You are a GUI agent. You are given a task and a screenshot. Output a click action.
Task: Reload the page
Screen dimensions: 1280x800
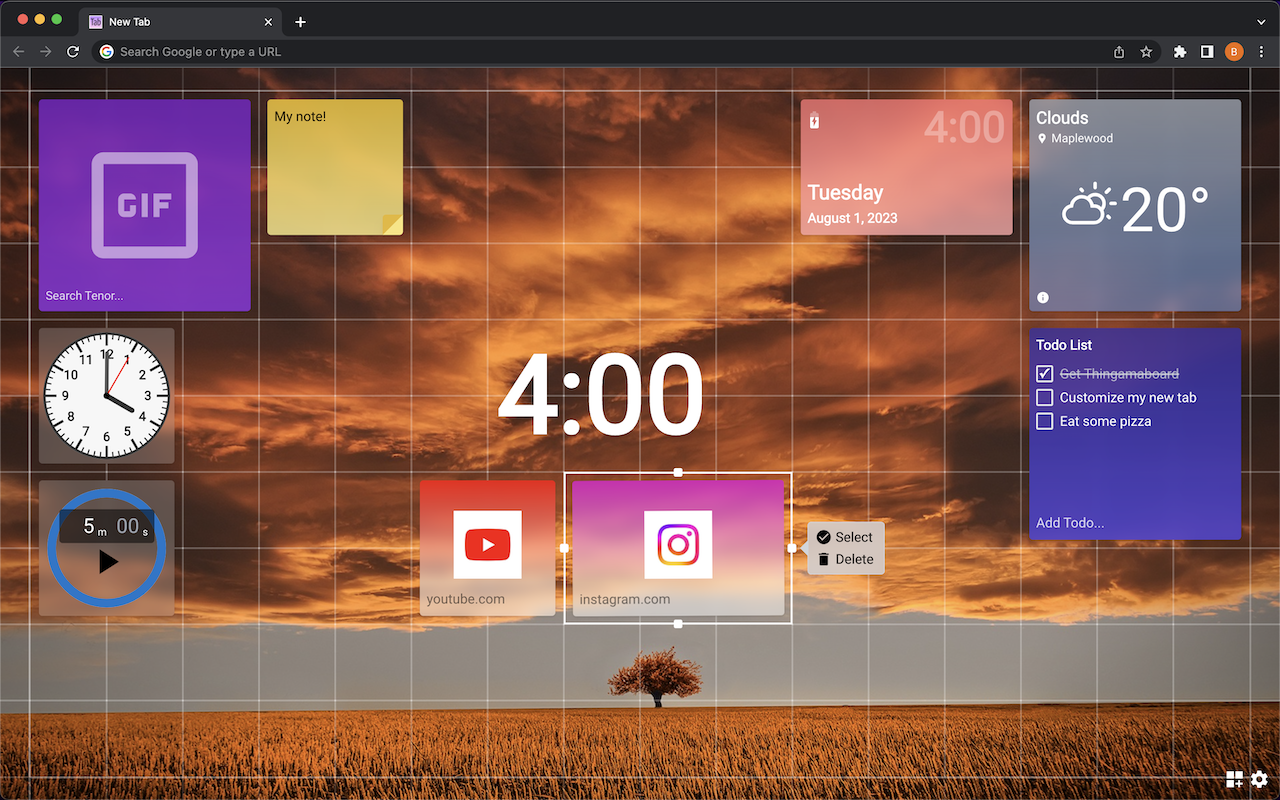[73, 52]
